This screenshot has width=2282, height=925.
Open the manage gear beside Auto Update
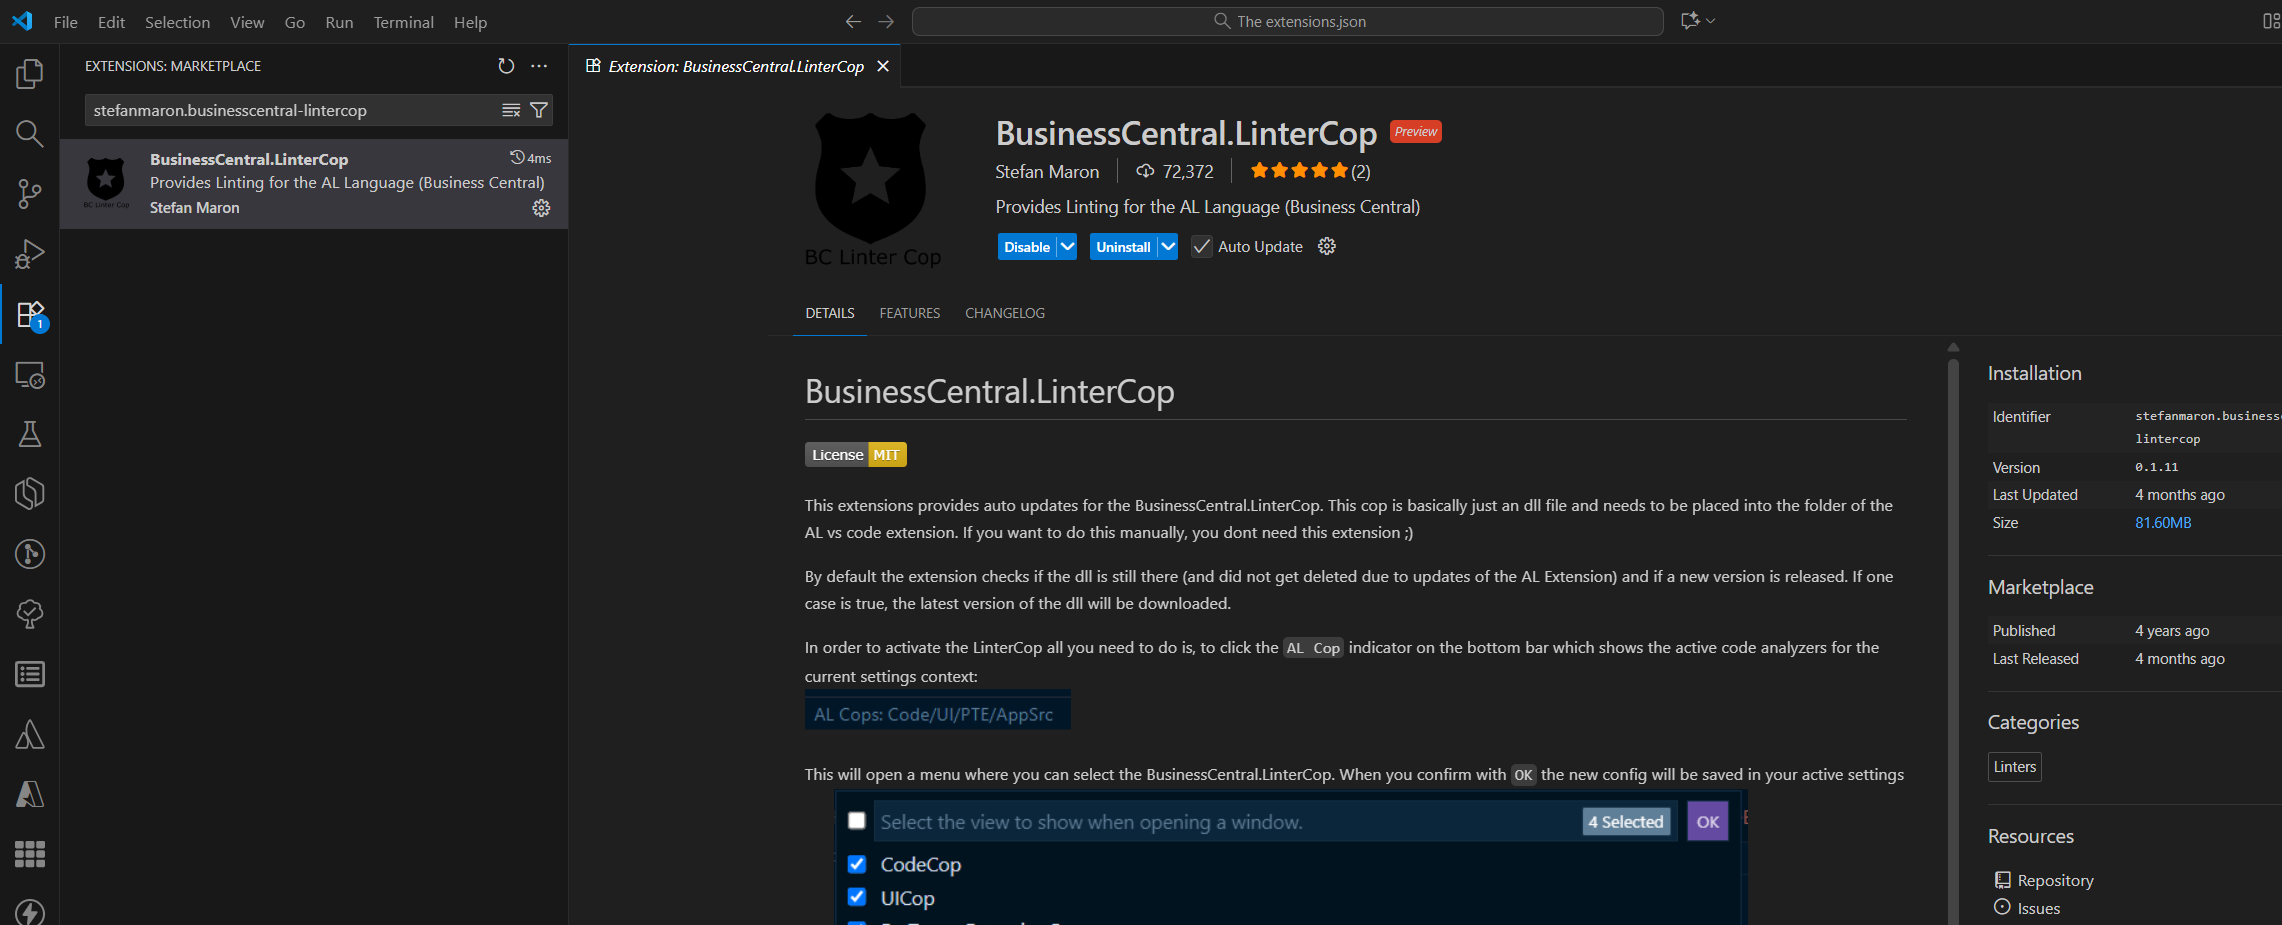pyautogui.click(x=1327, y=246)
